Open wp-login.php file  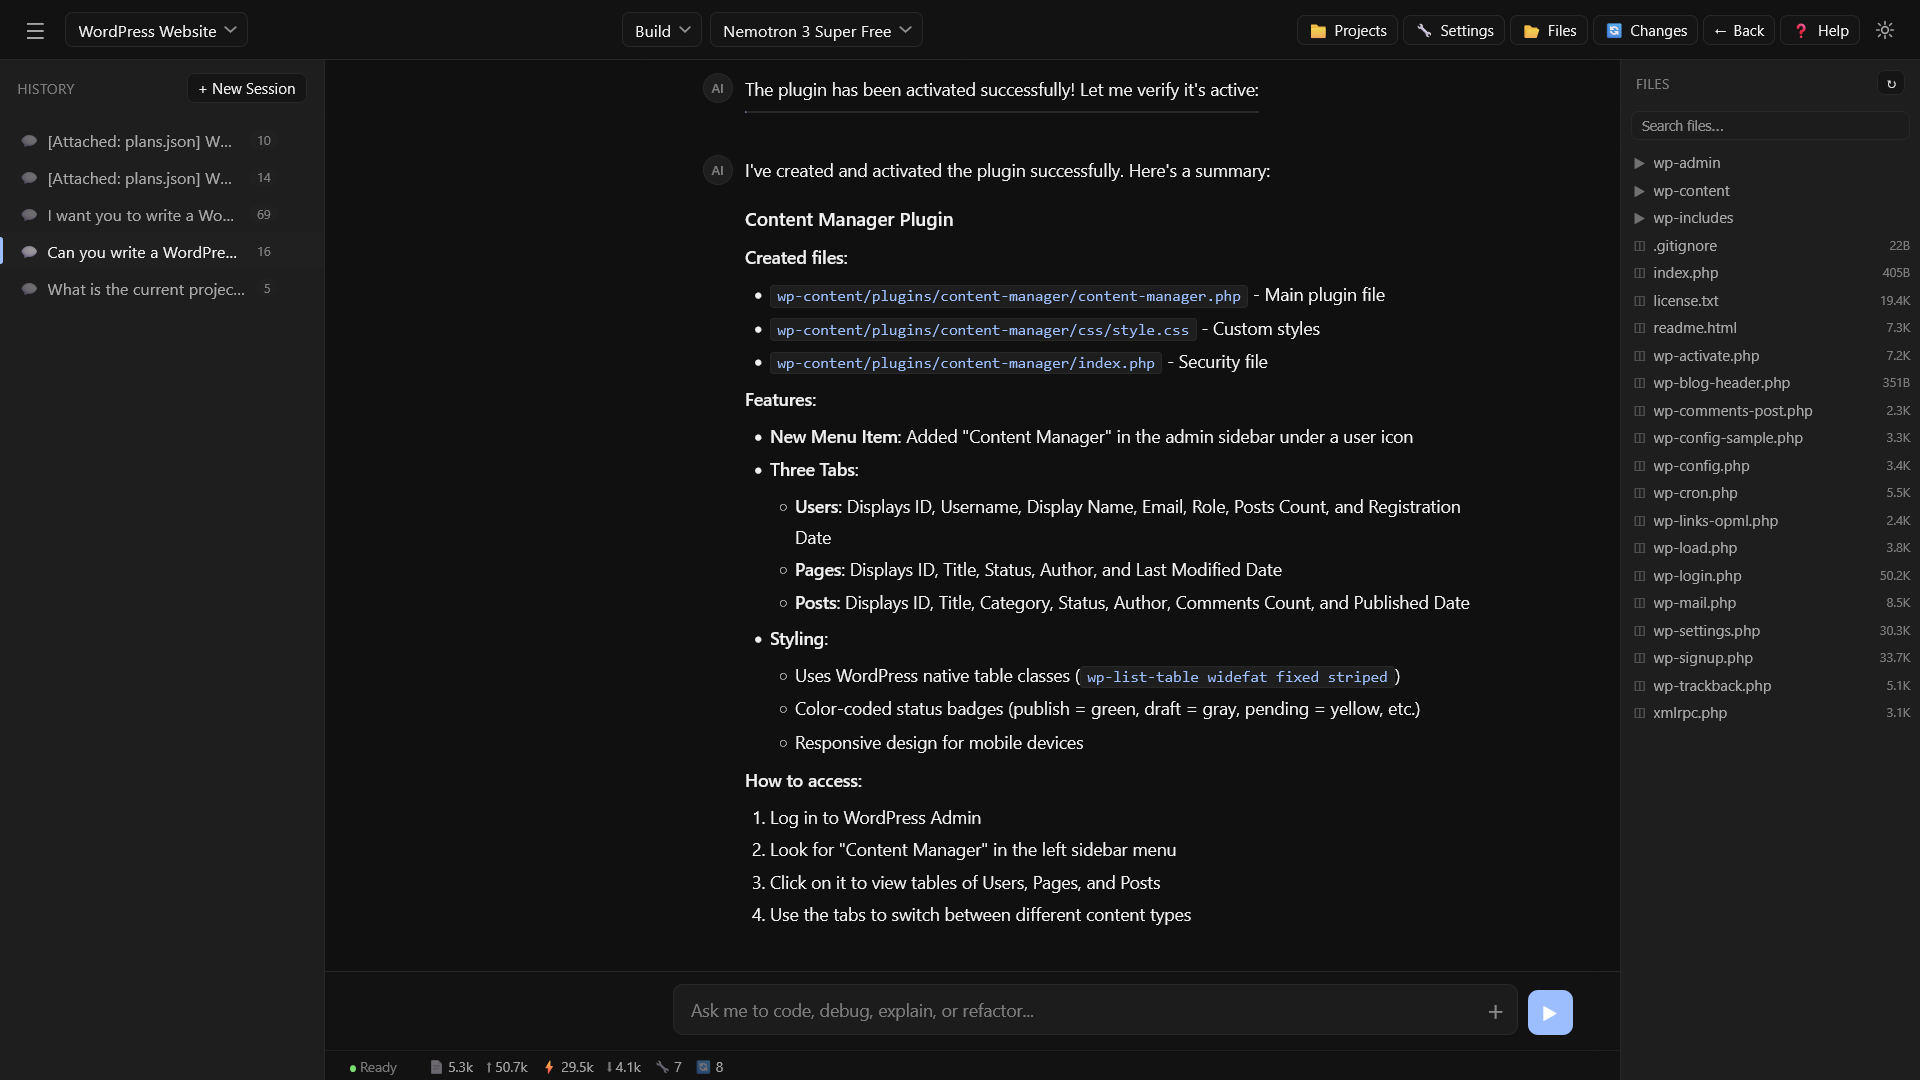(1770, 576)
